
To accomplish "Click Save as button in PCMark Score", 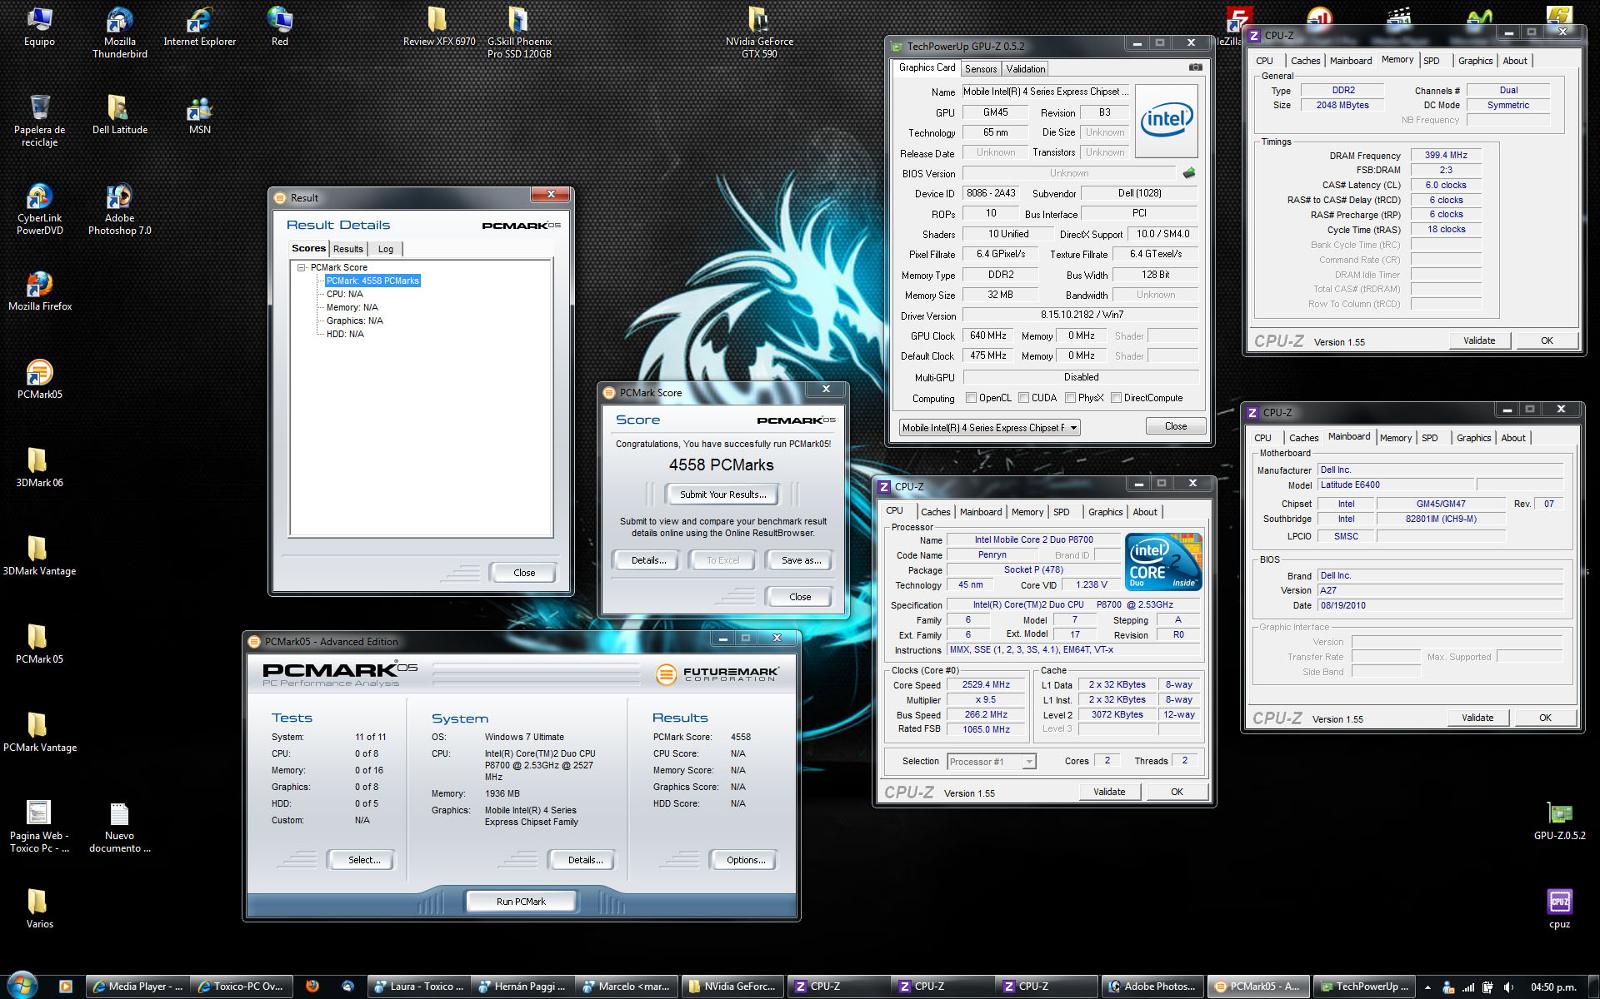I will 800,561.
